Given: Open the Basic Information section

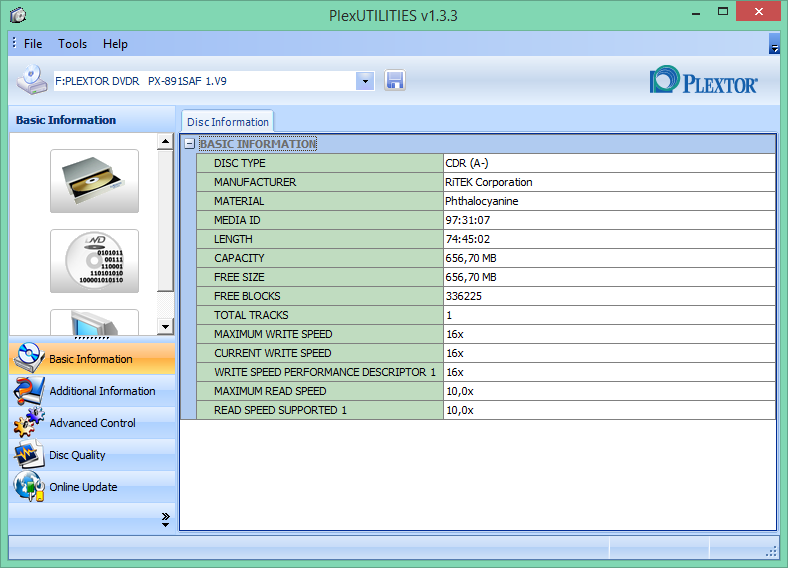Looking at the screenshot, I should (x=92, y=358).
